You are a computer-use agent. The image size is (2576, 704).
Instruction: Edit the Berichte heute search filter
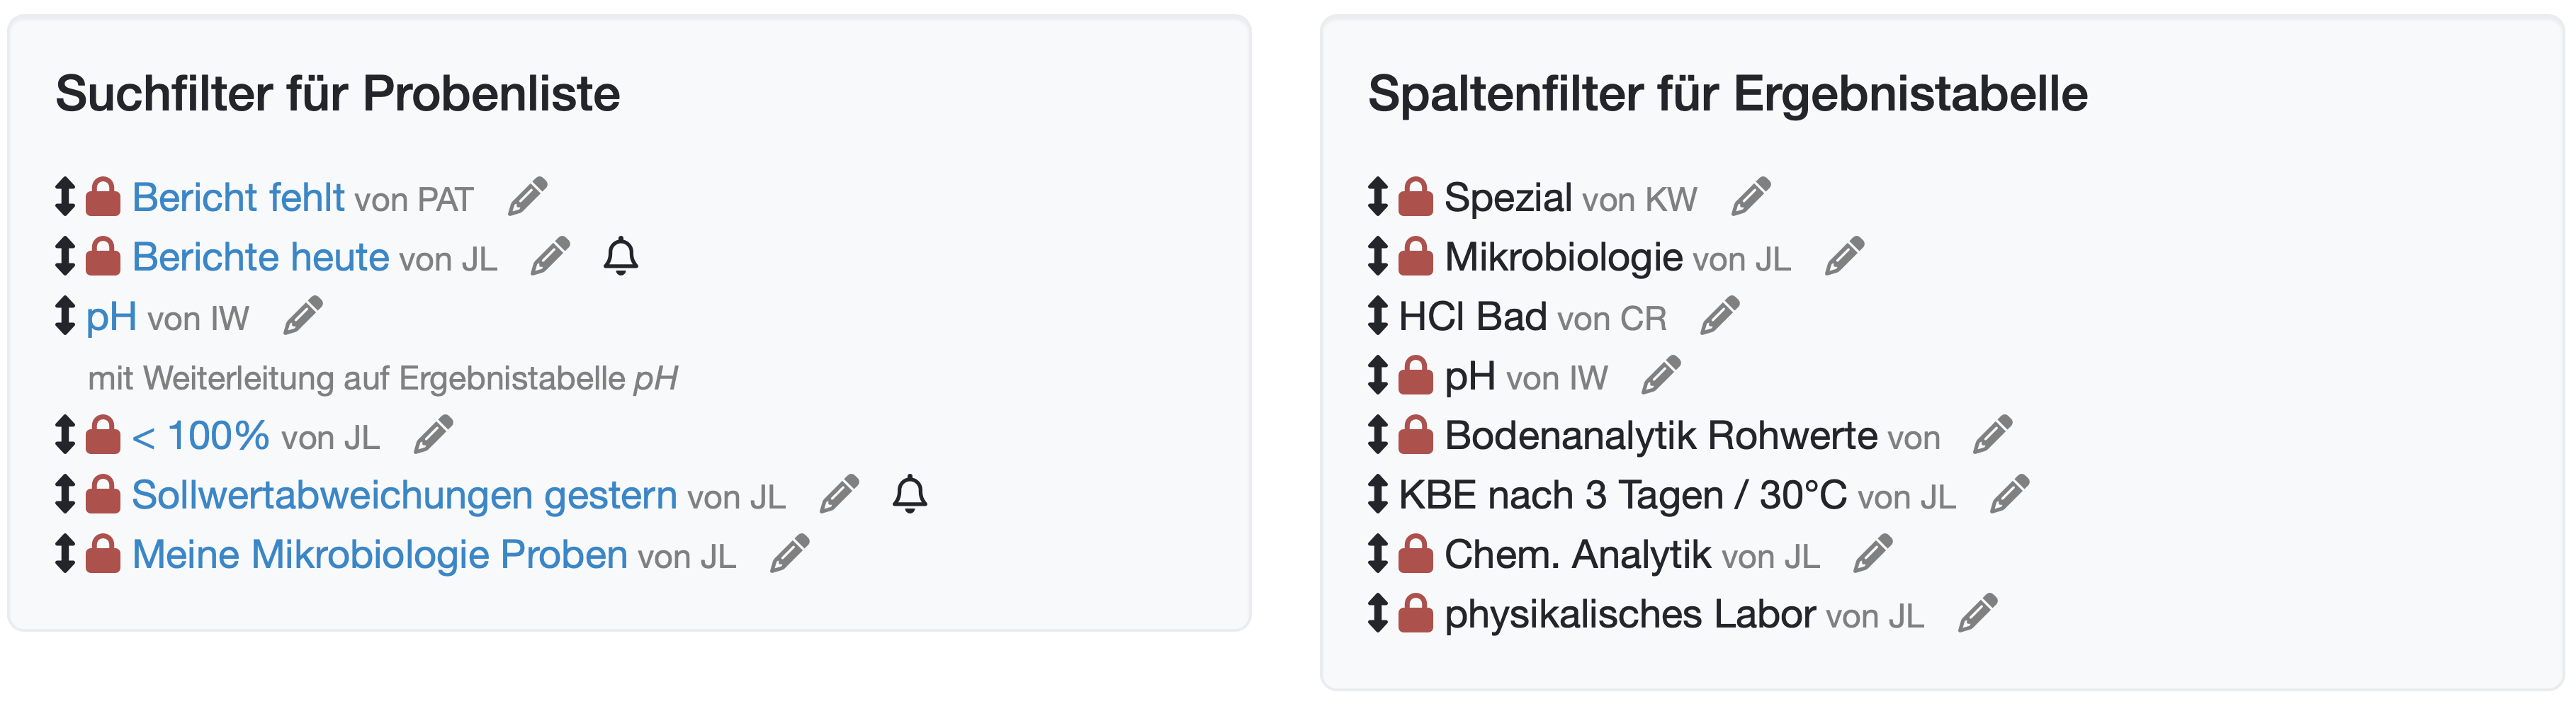[x=550, y=256]
